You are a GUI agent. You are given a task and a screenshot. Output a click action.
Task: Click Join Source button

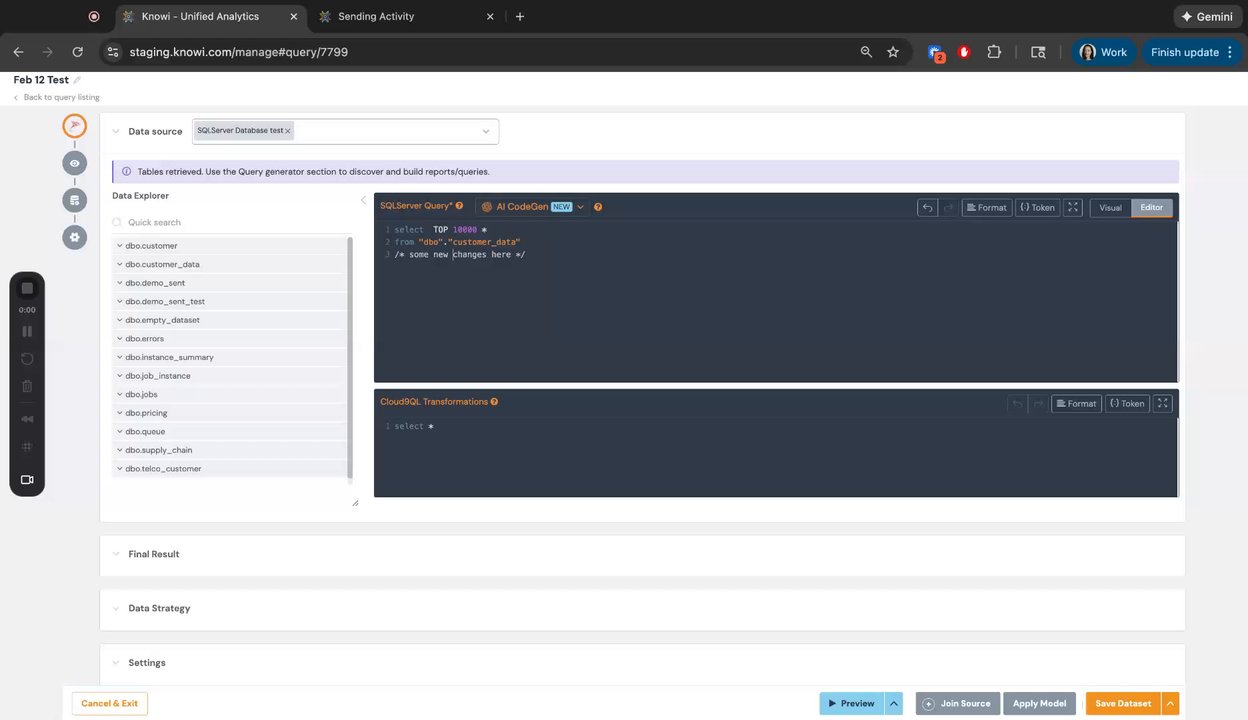click(958, 704)
